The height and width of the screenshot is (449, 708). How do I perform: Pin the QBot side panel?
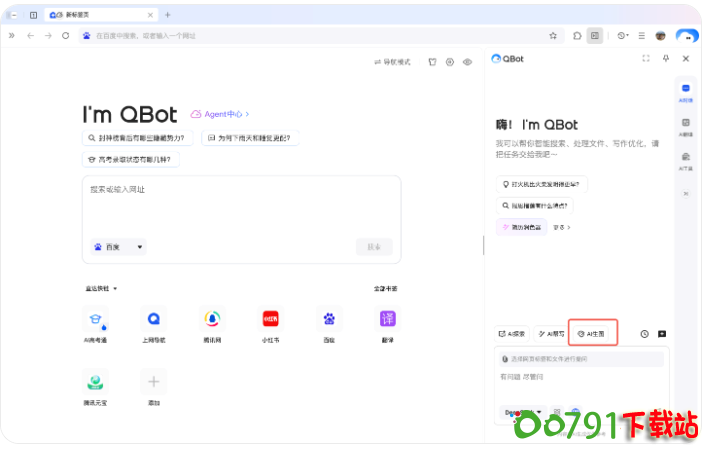(666, 58)
